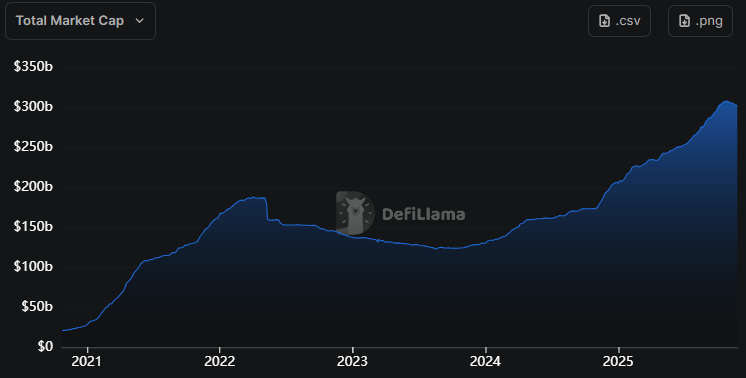
Task: Click the download icon in the .csv button
Action: tap(604, 21)
